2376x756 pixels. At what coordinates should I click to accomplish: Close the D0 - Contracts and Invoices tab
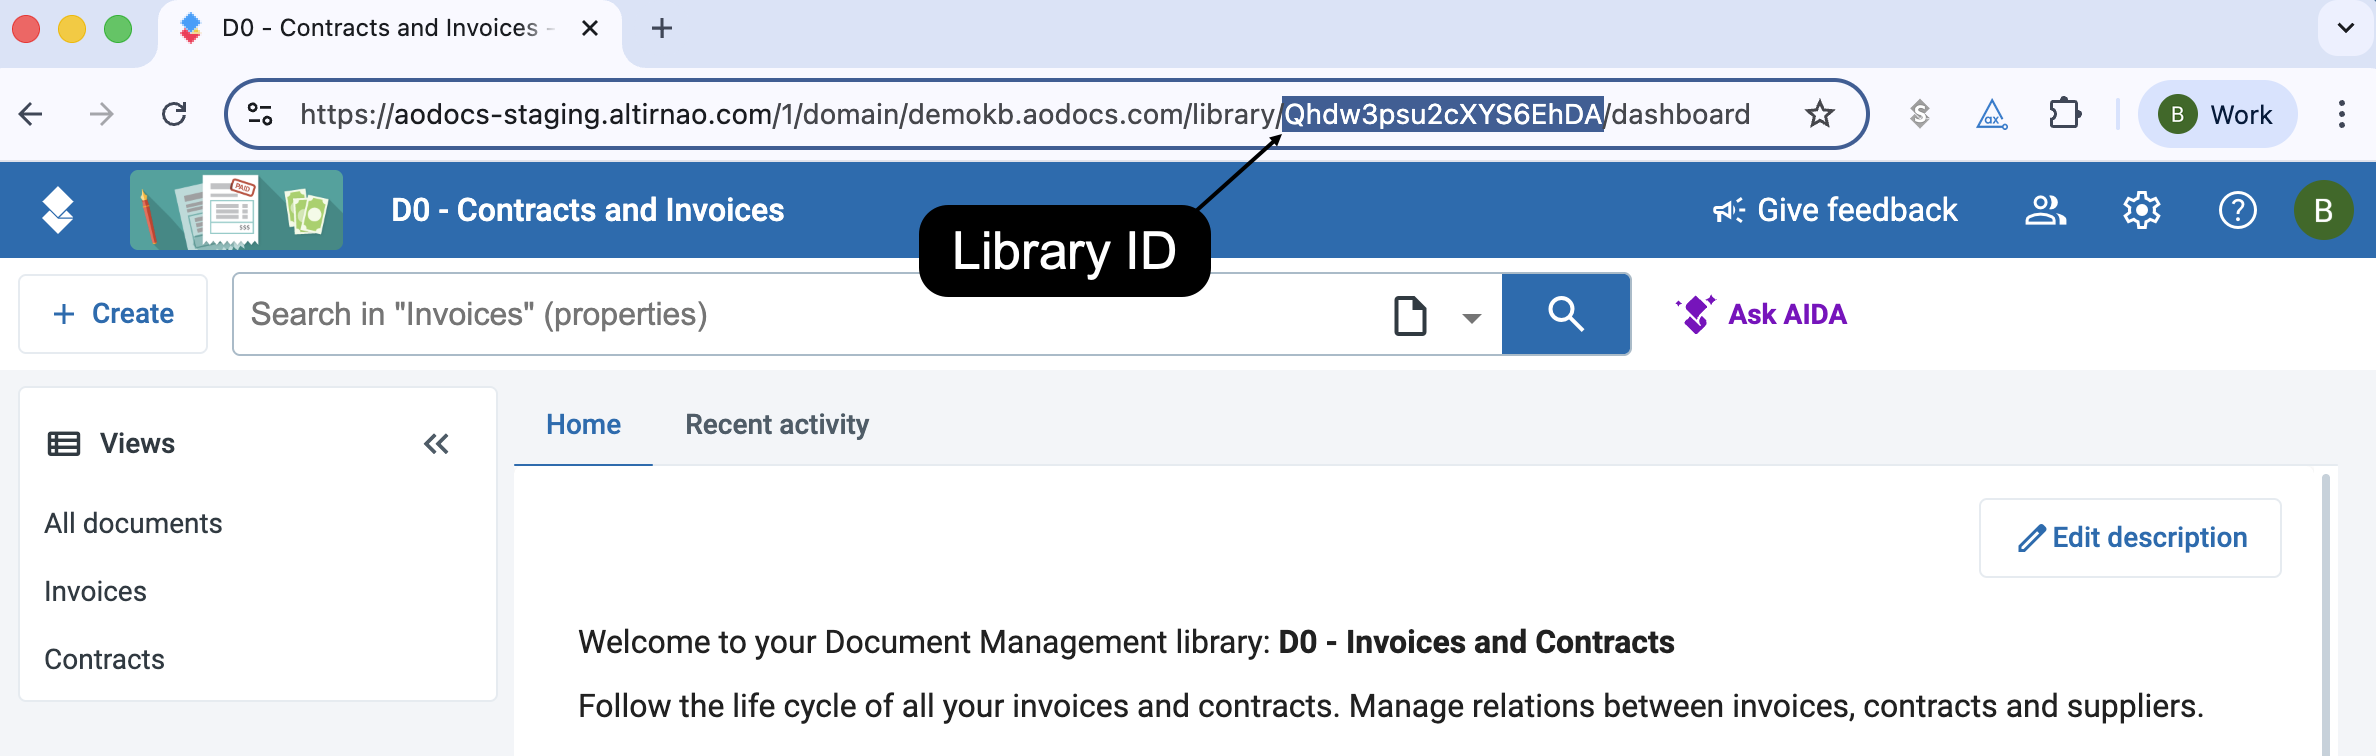[x=590, y=28]
